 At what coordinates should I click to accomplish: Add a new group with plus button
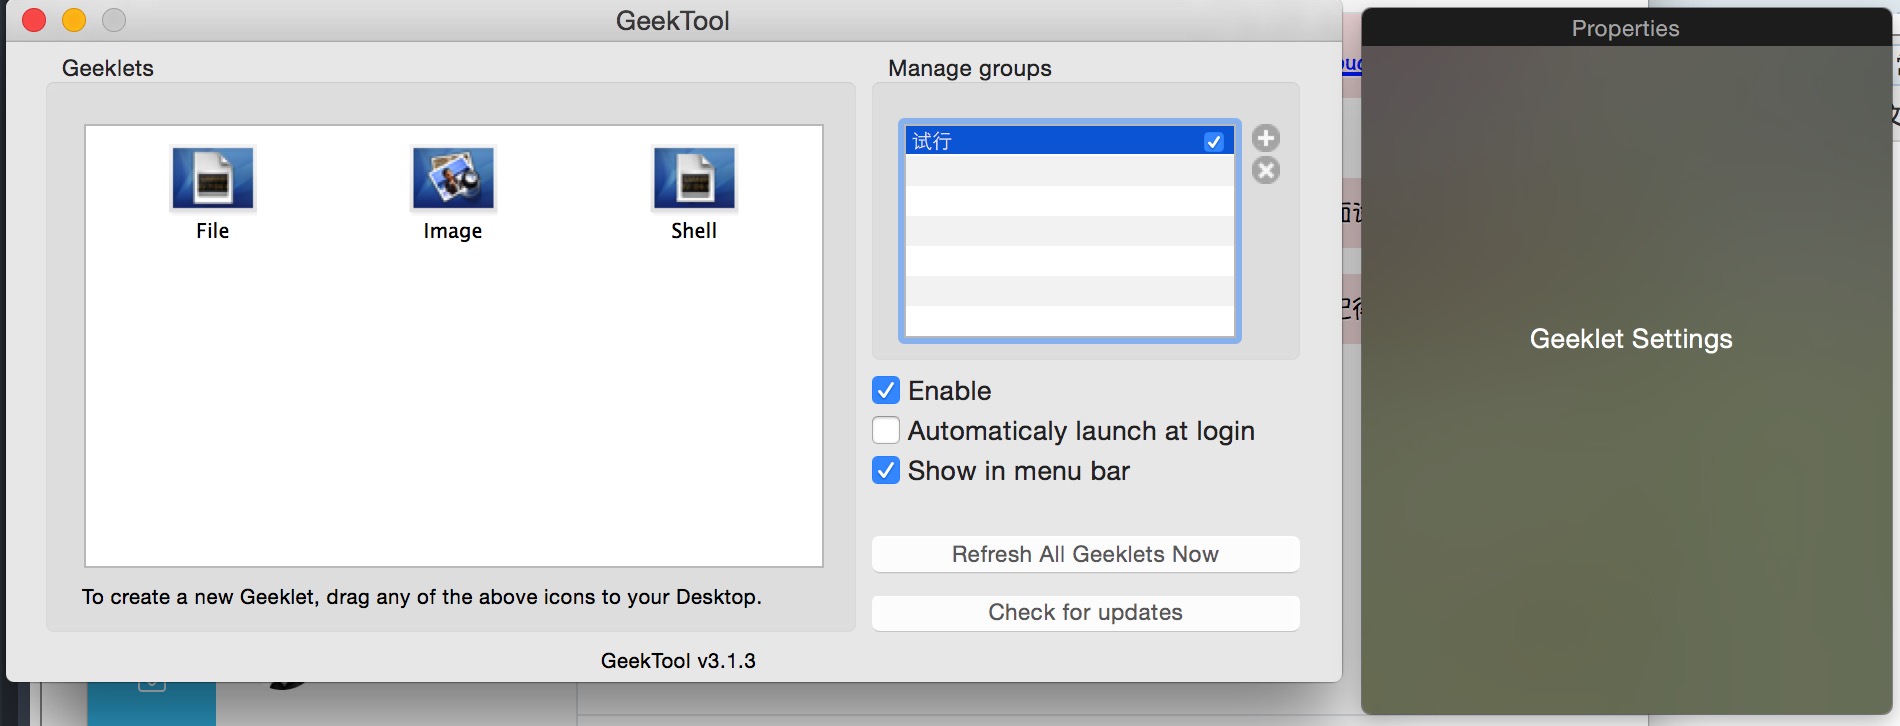tap(1266, 138)
